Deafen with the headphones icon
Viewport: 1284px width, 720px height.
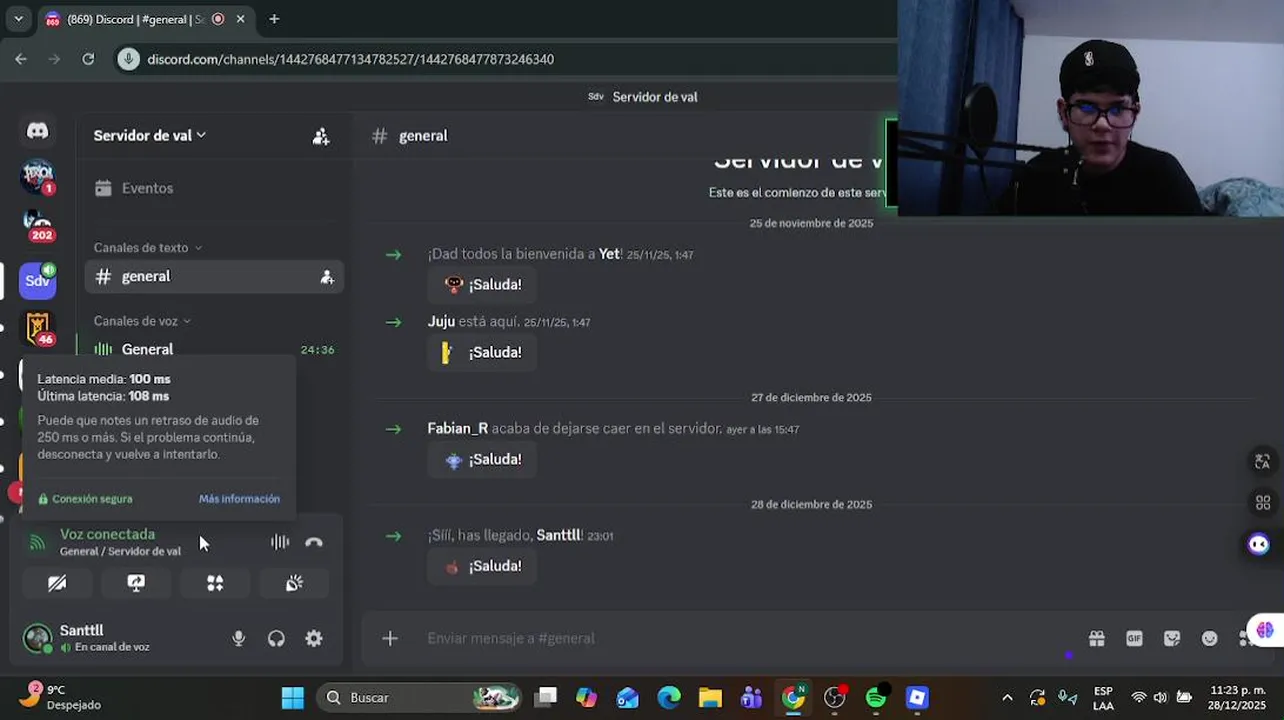click(x=276, y=638)
